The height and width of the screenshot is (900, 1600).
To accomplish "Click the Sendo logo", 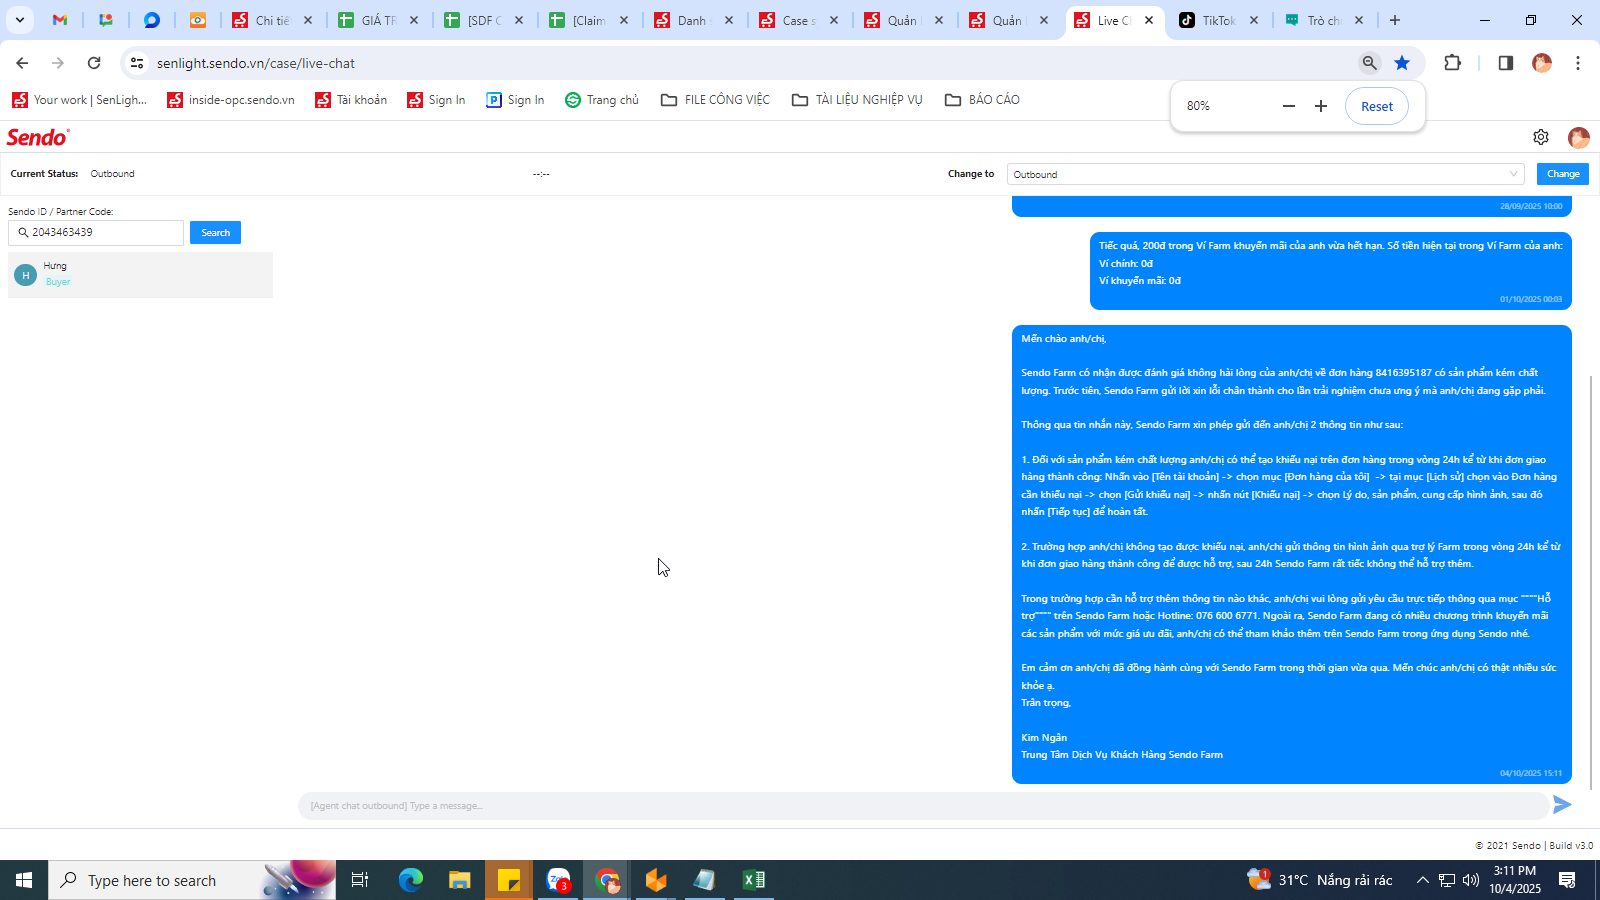I will (38, 137).
